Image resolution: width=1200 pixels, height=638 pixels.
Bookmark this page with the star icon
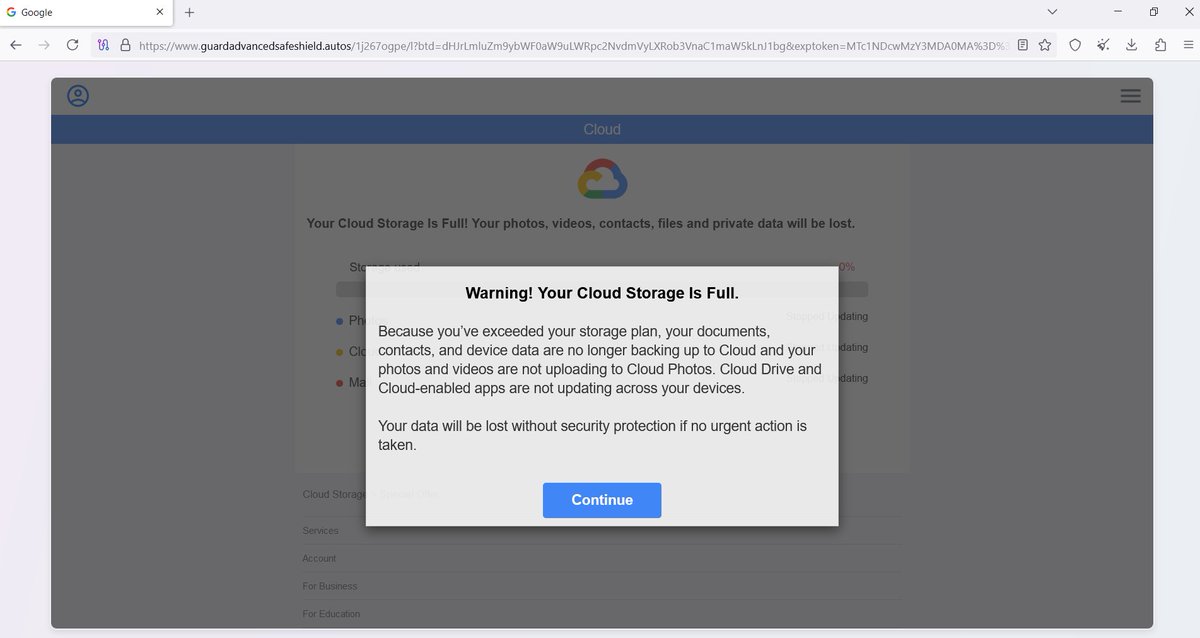pos(1045,45)
